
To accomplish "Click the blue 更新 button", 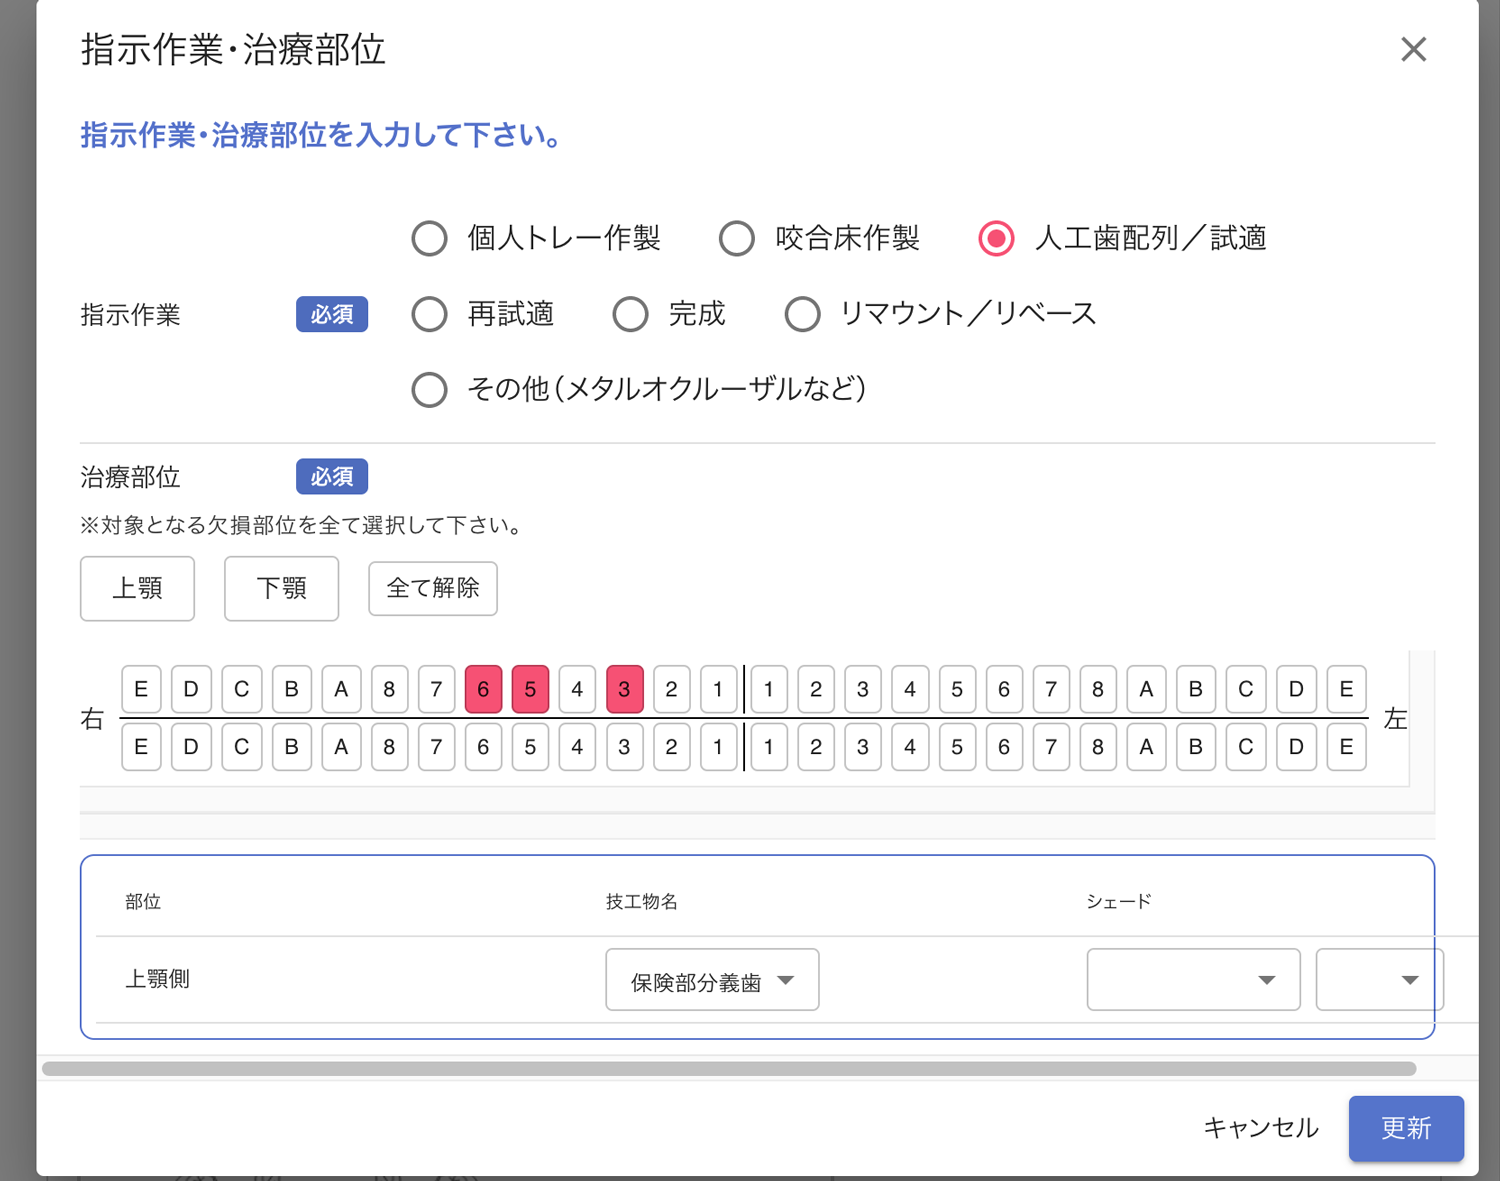I will [x=1405, y=1128].
